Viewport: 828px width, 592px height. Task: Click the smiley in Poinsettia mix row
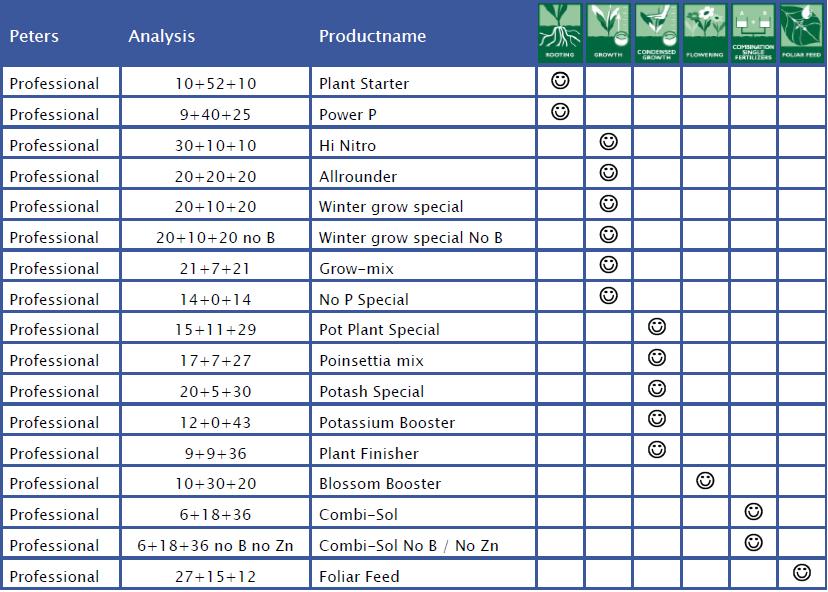tap(657, 358)
